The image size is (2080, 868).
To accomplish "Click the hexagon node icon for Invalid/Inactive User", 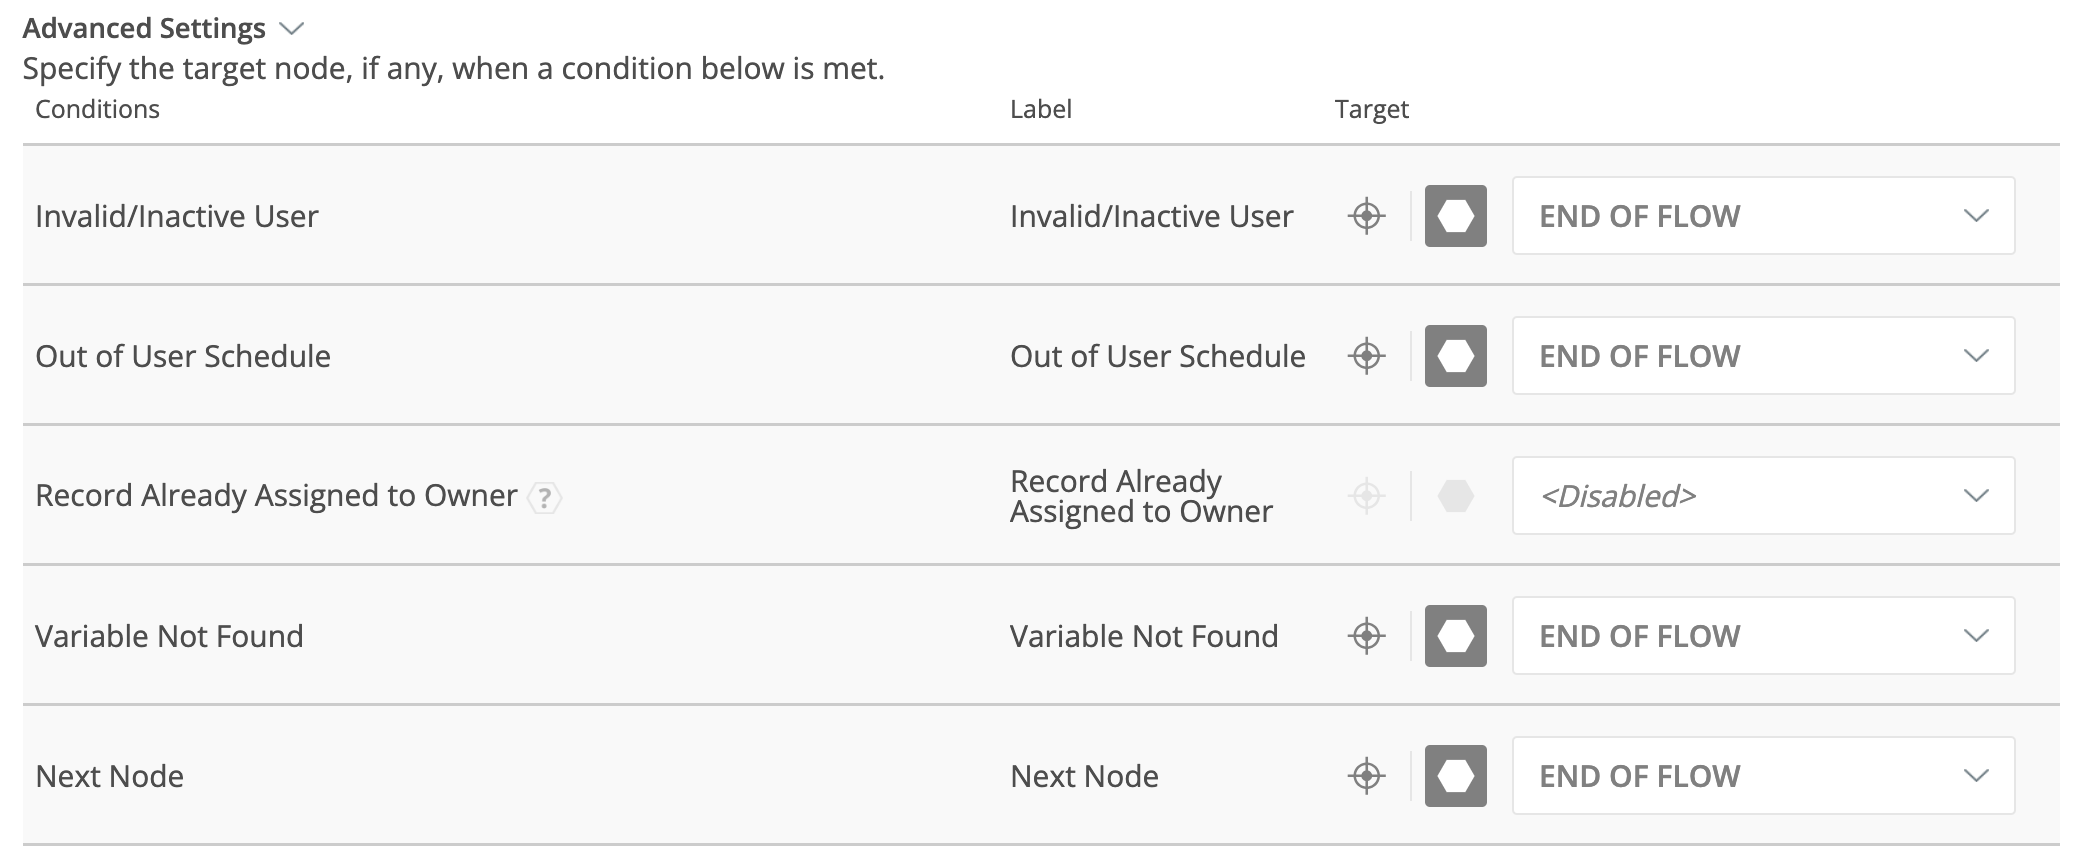I will point(1455,215).
